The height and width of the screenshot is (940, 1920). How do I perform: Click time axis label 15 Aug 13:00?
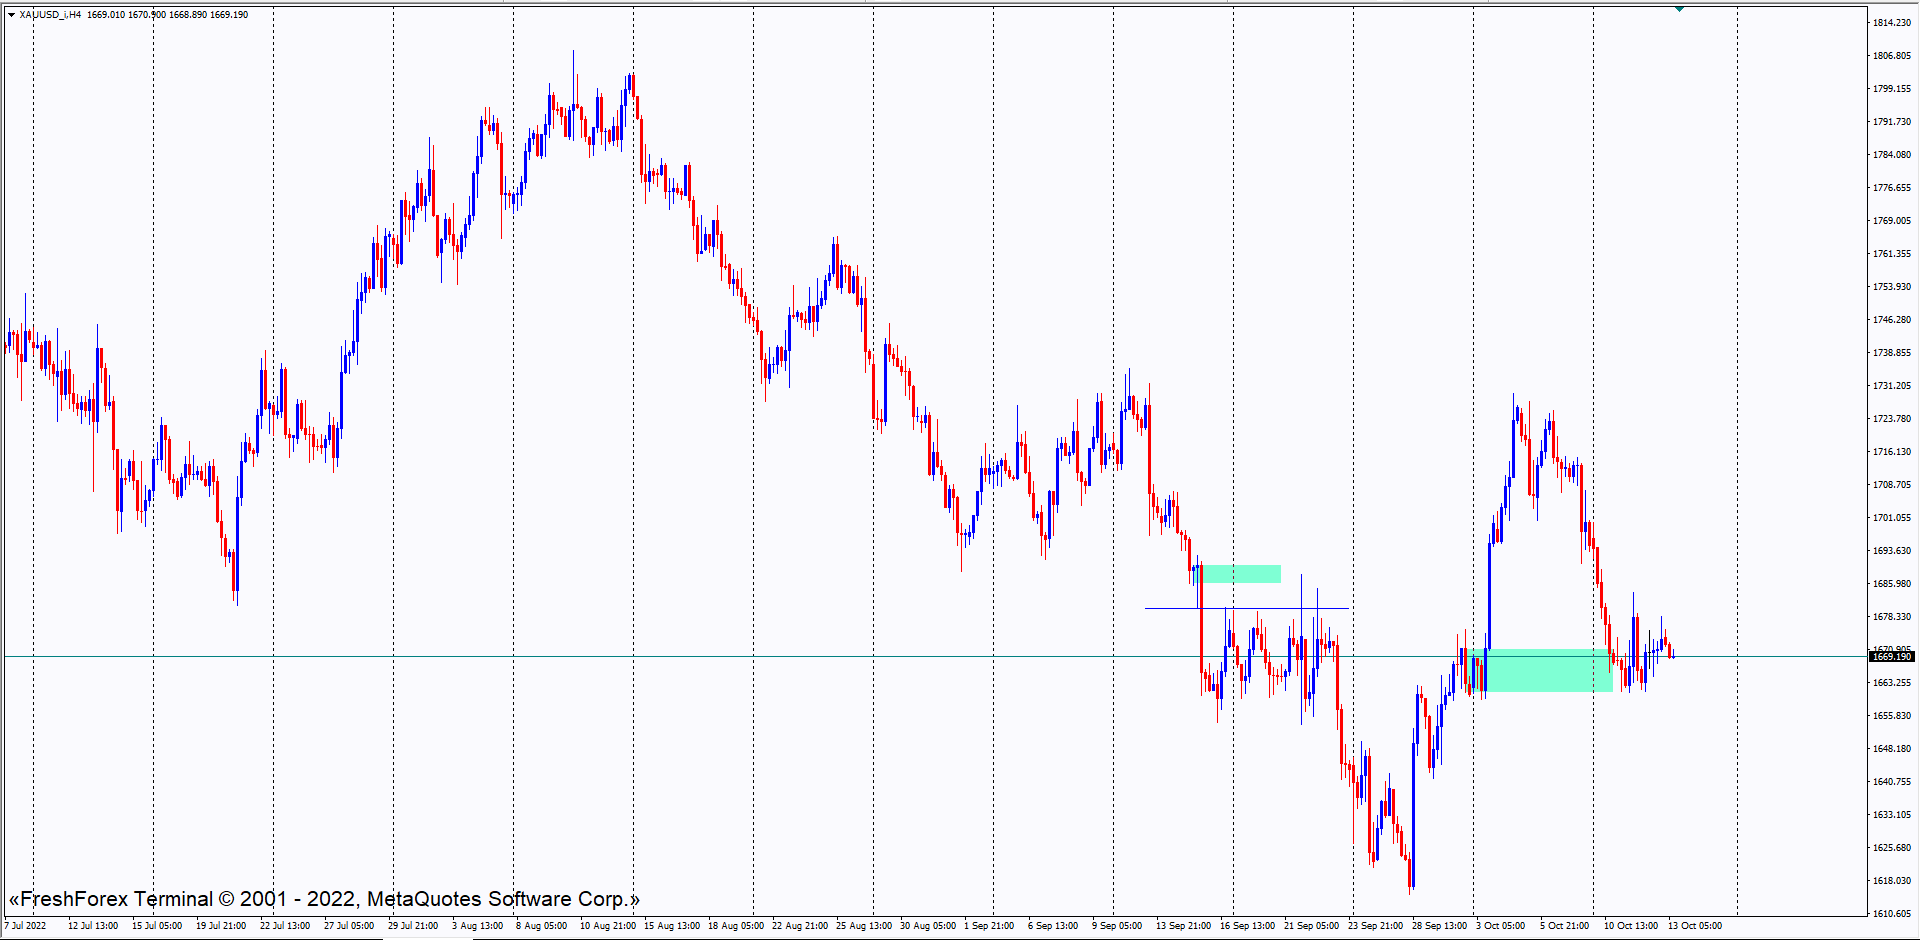[672, 926]
